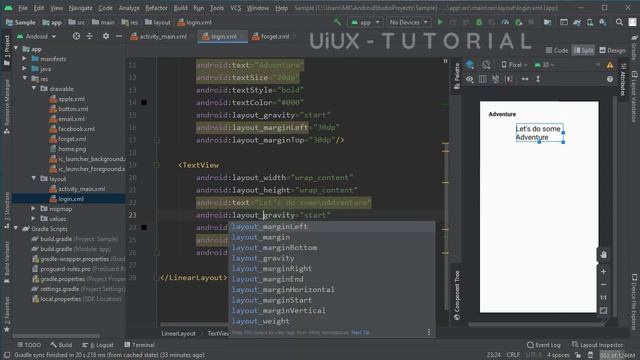Toggle view options eye icon in design toolbar
Image resolution: width=640 pixels, height=360 pixels.
[470, 79]
